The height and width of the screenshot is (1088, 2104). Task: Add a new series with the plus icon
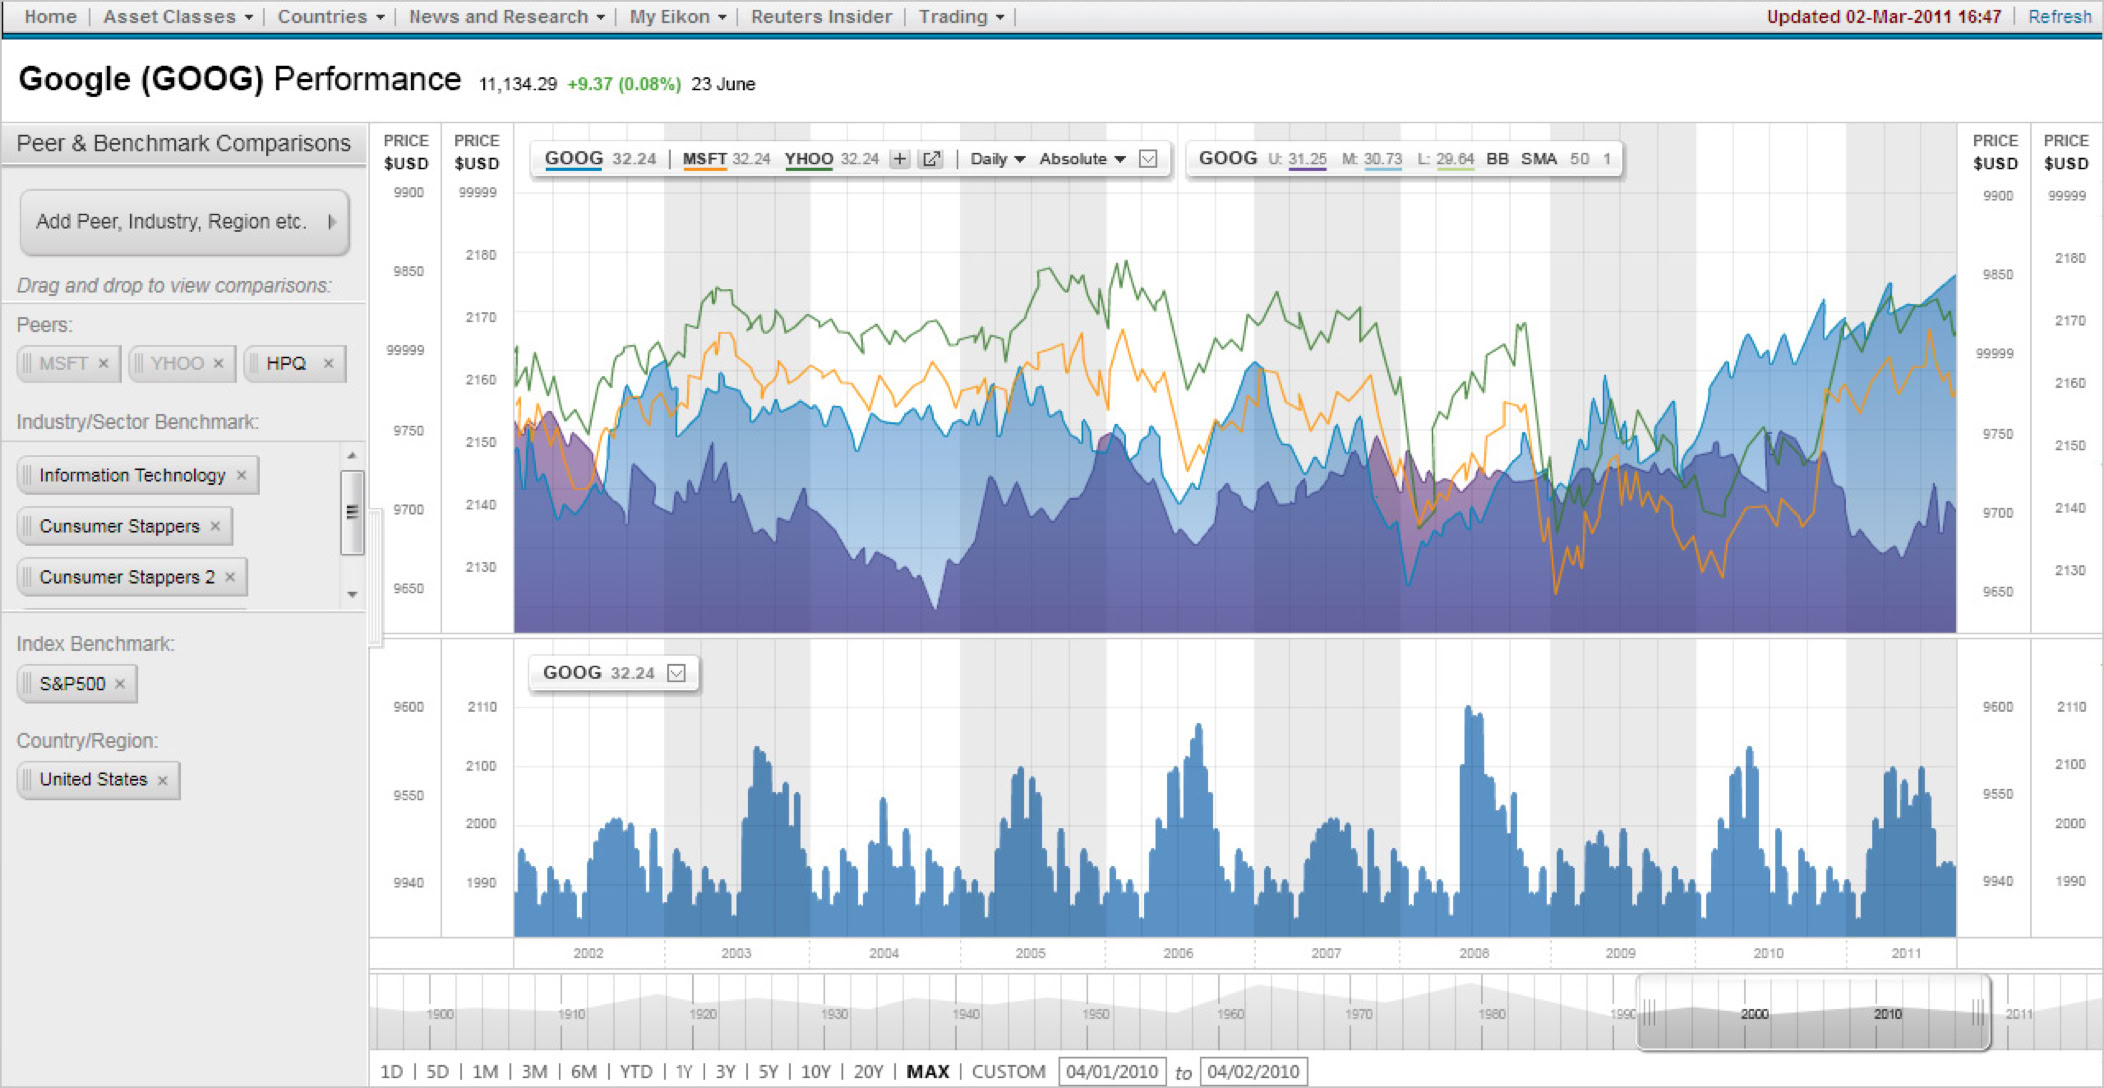(x=900, y=159)
